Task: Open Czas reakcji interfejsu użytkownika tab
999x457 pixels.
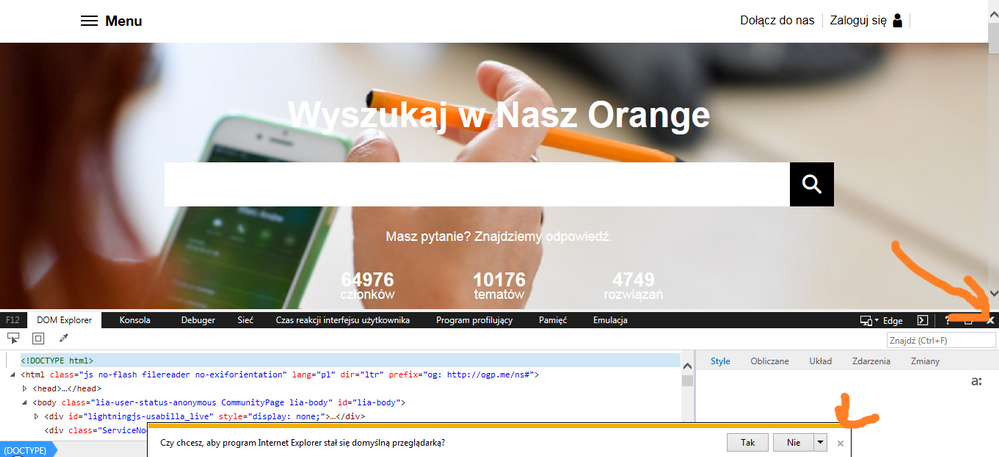Action: (343, 320)
